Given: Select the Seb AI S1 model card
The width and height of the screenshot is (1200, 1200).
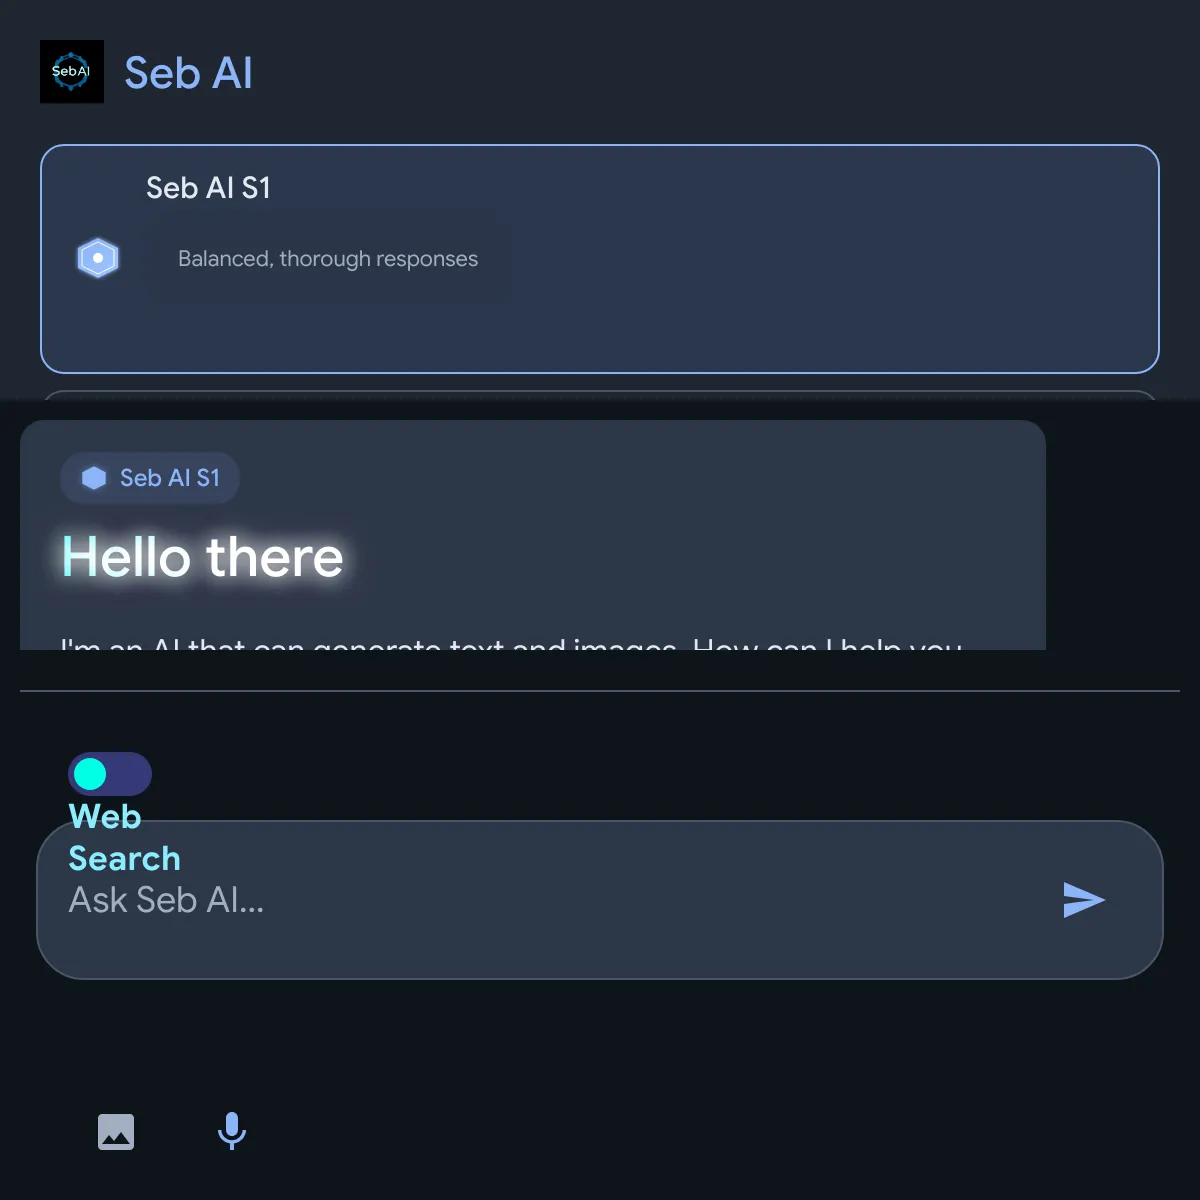Looking at the screenshot, I should (x=600, y=259).
